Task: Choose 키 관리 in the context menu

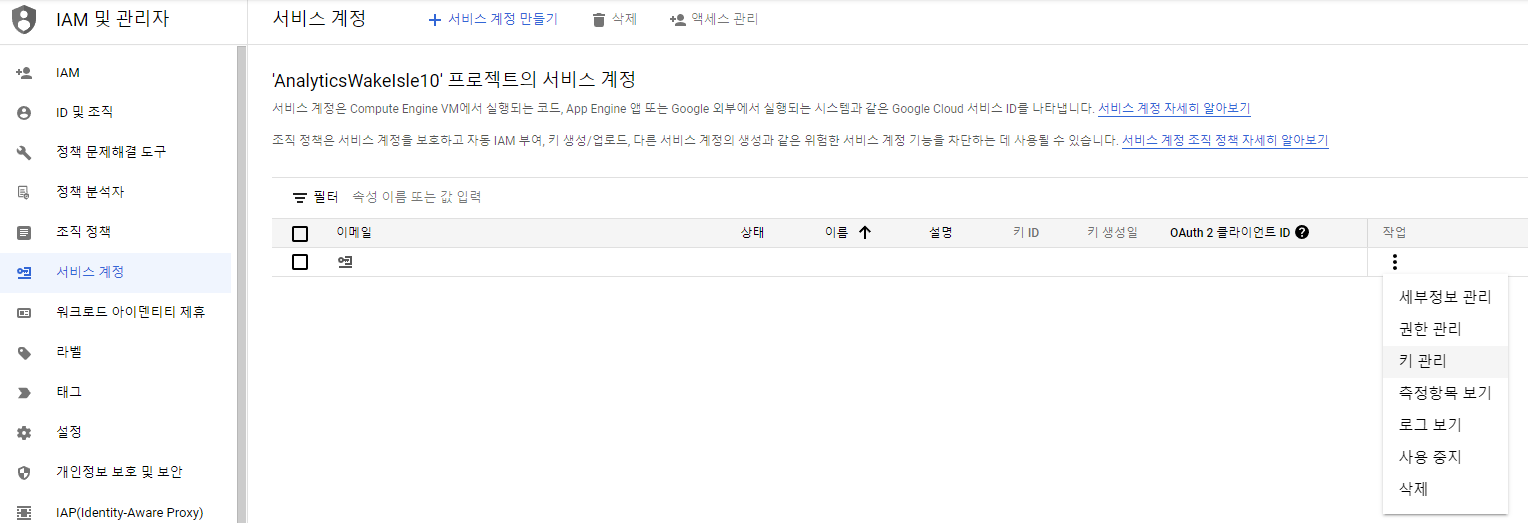Action: click(1445, 361)
